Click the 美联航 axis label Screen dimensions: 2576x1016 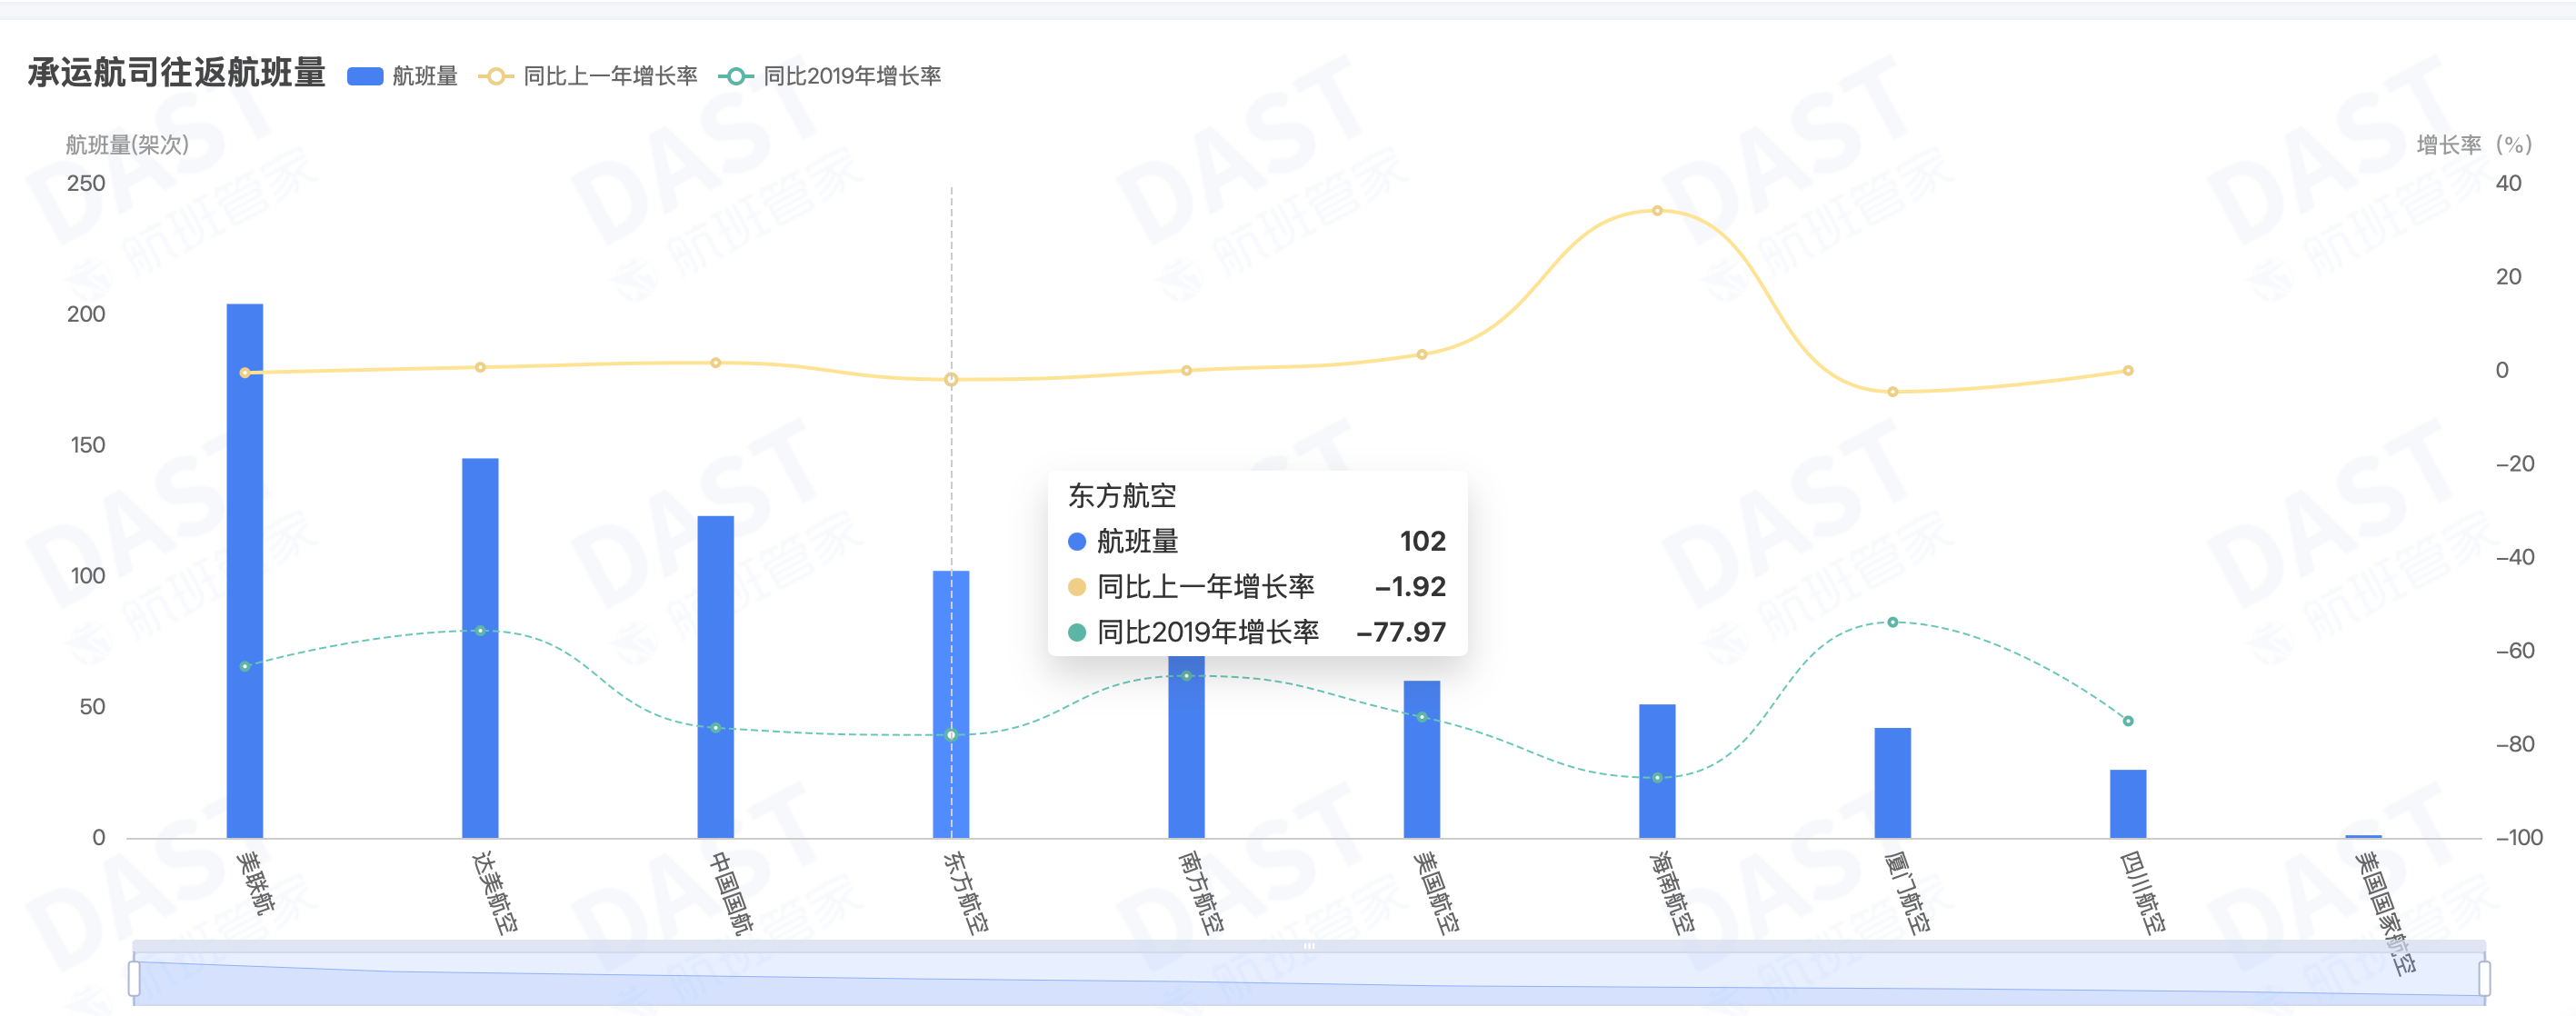[255, 882]
